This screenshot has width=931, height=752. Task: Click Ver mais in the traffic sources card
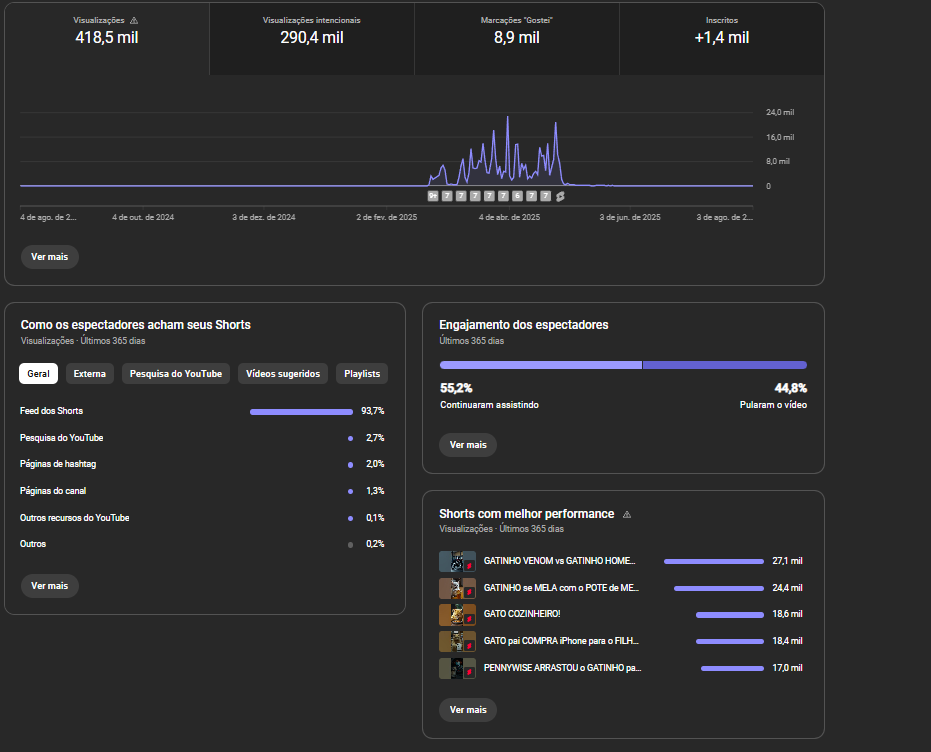(50, 586)
